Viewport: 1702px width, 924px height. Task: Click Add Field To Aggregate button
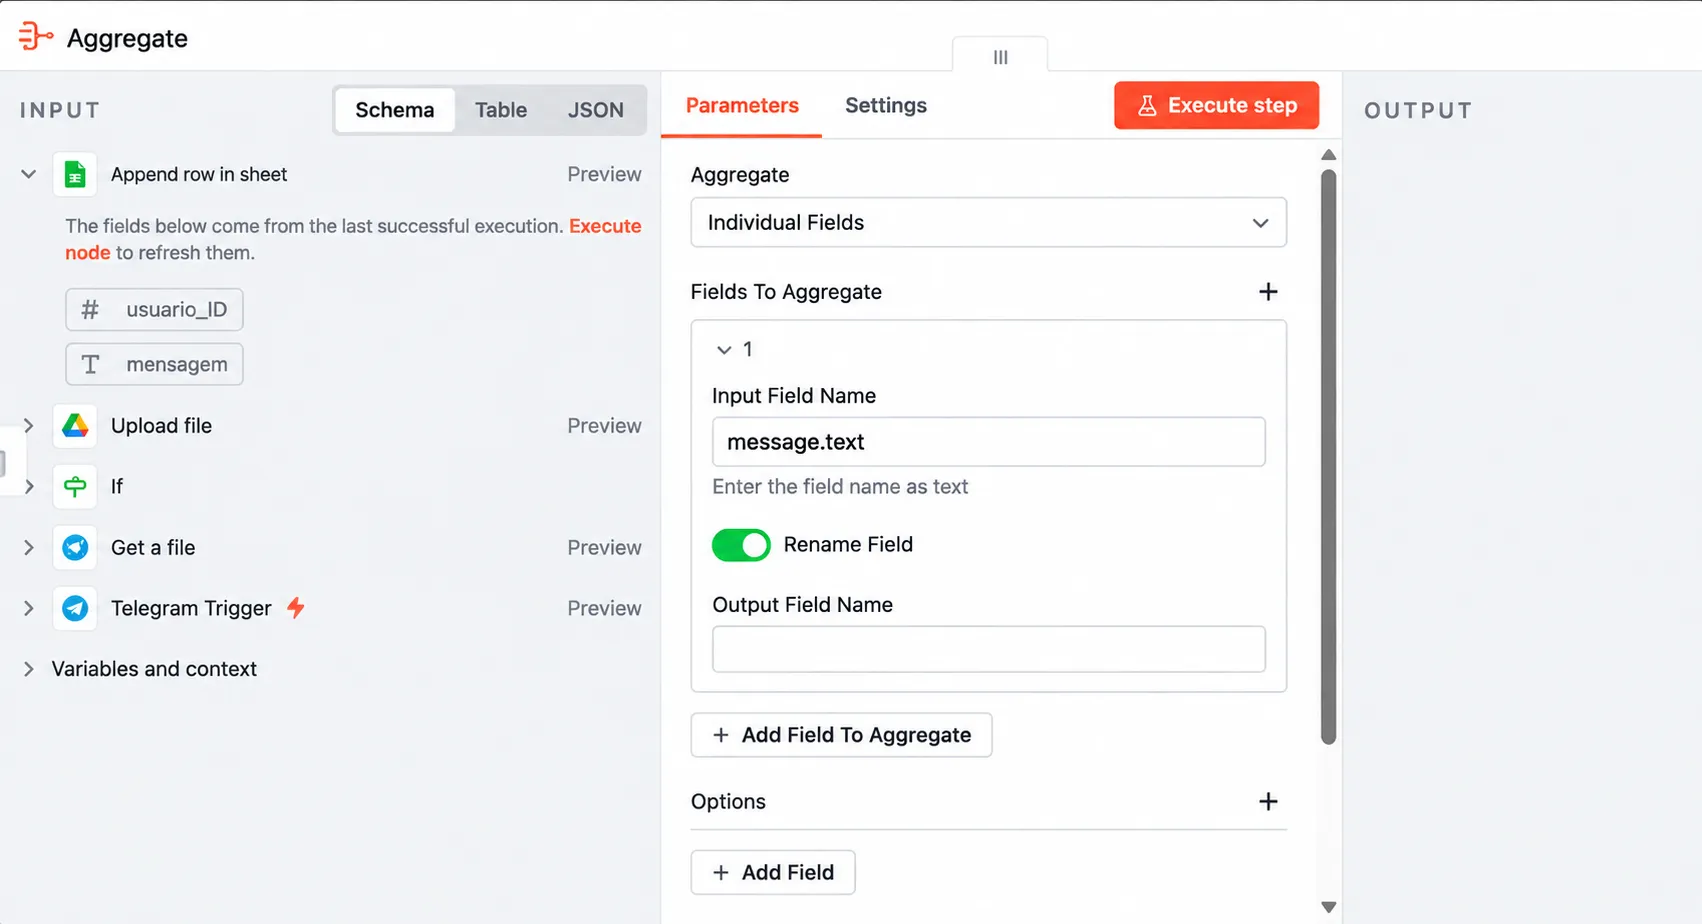pyautogui.click(x=841, y=735)
